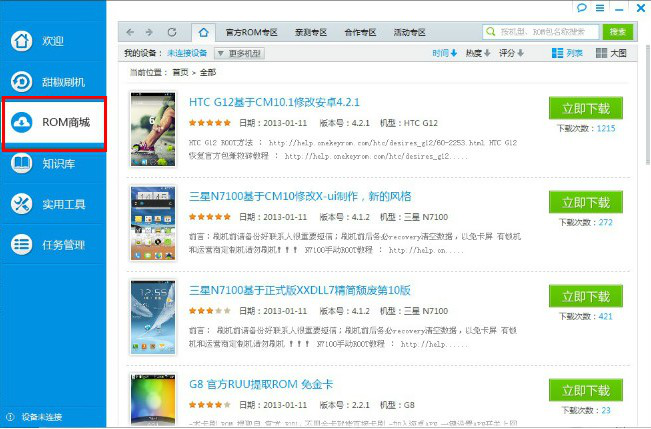Click HTC G12 star rating
This screenshot has height=429, width=651.
pos(210,123)
